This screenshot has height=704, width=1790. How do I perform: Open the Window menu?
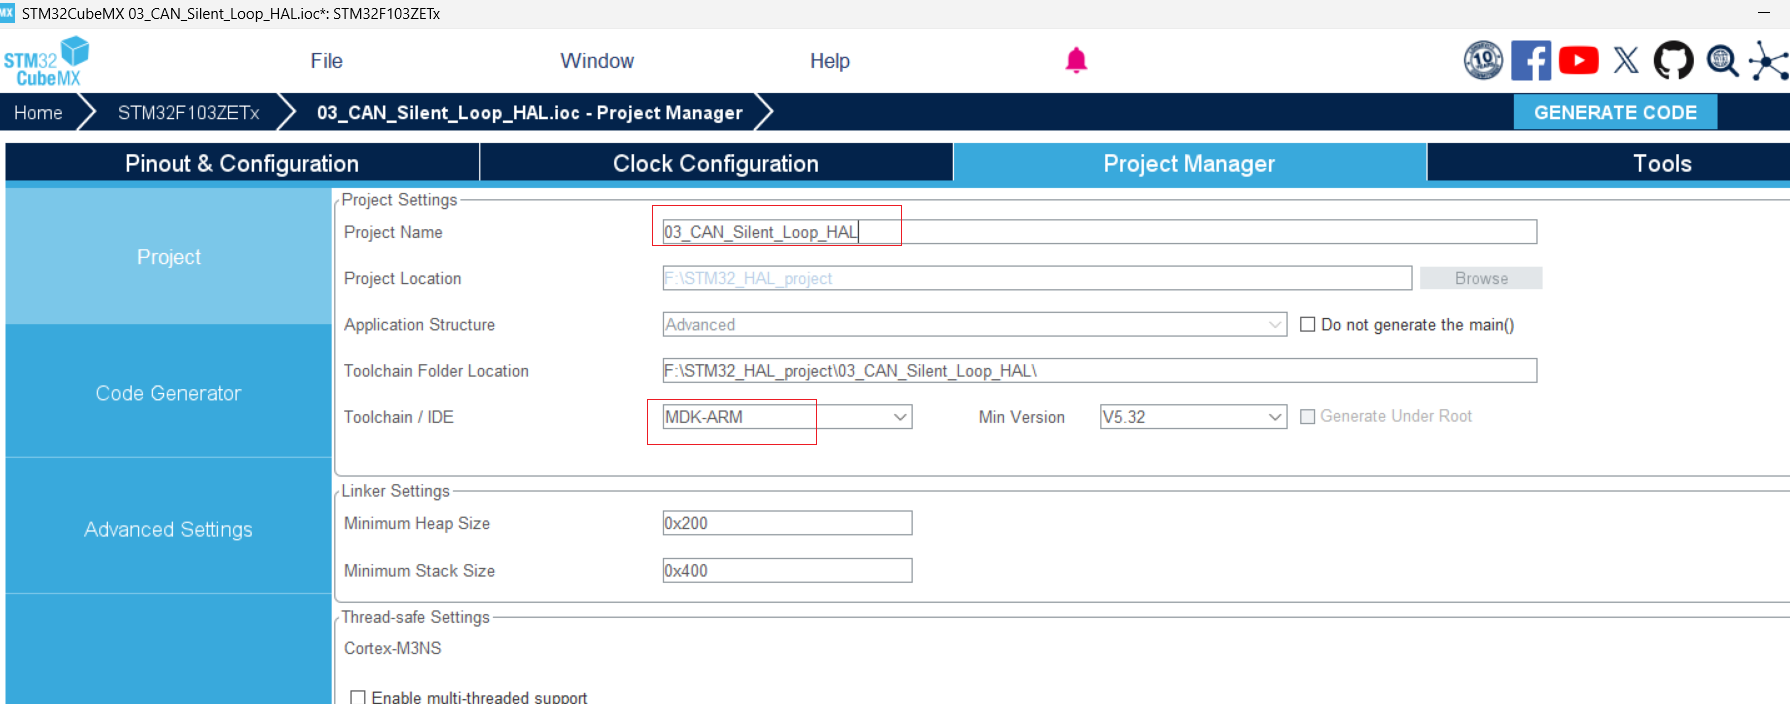[597, 61]
